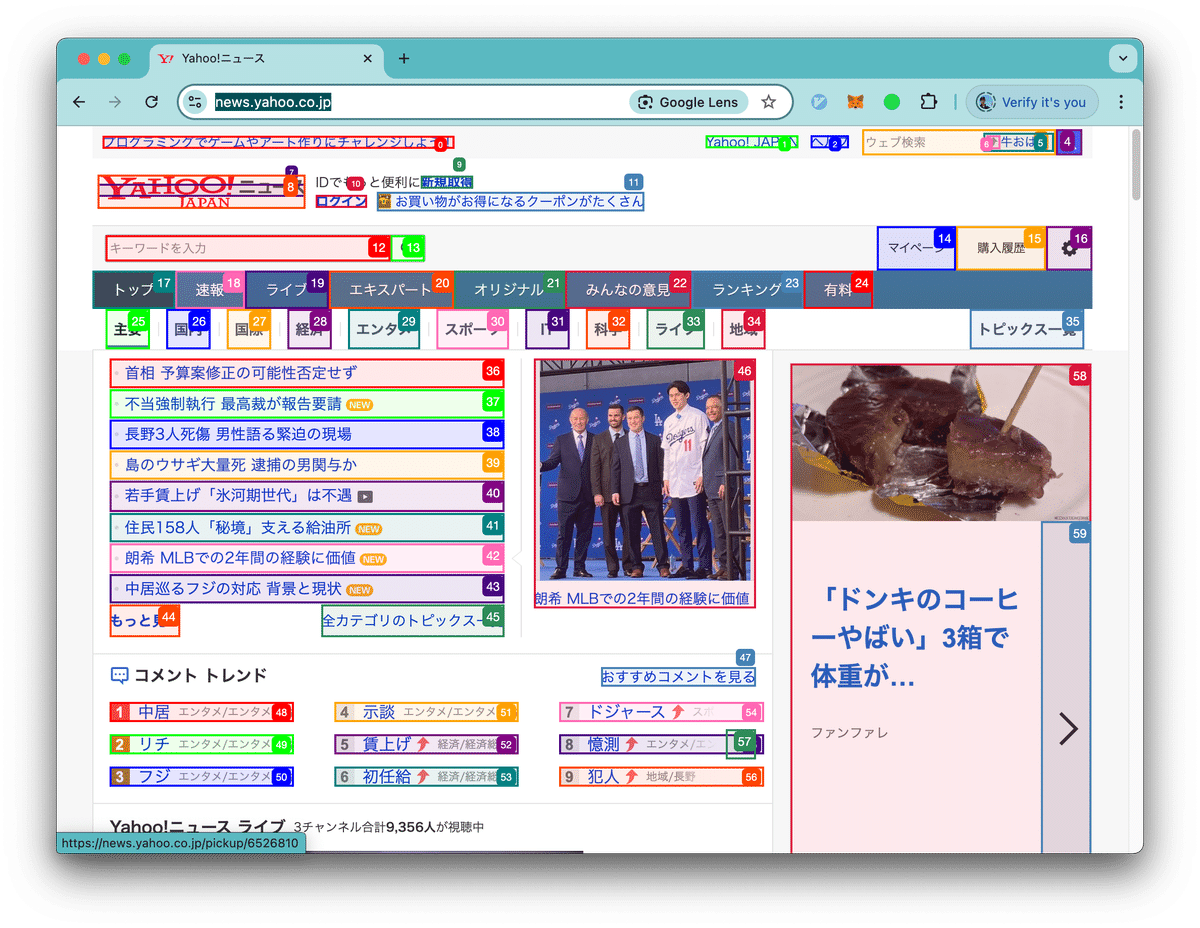Open comment trend number 5 賃上げ
The image size is (1200, 928).
point(426,745)
